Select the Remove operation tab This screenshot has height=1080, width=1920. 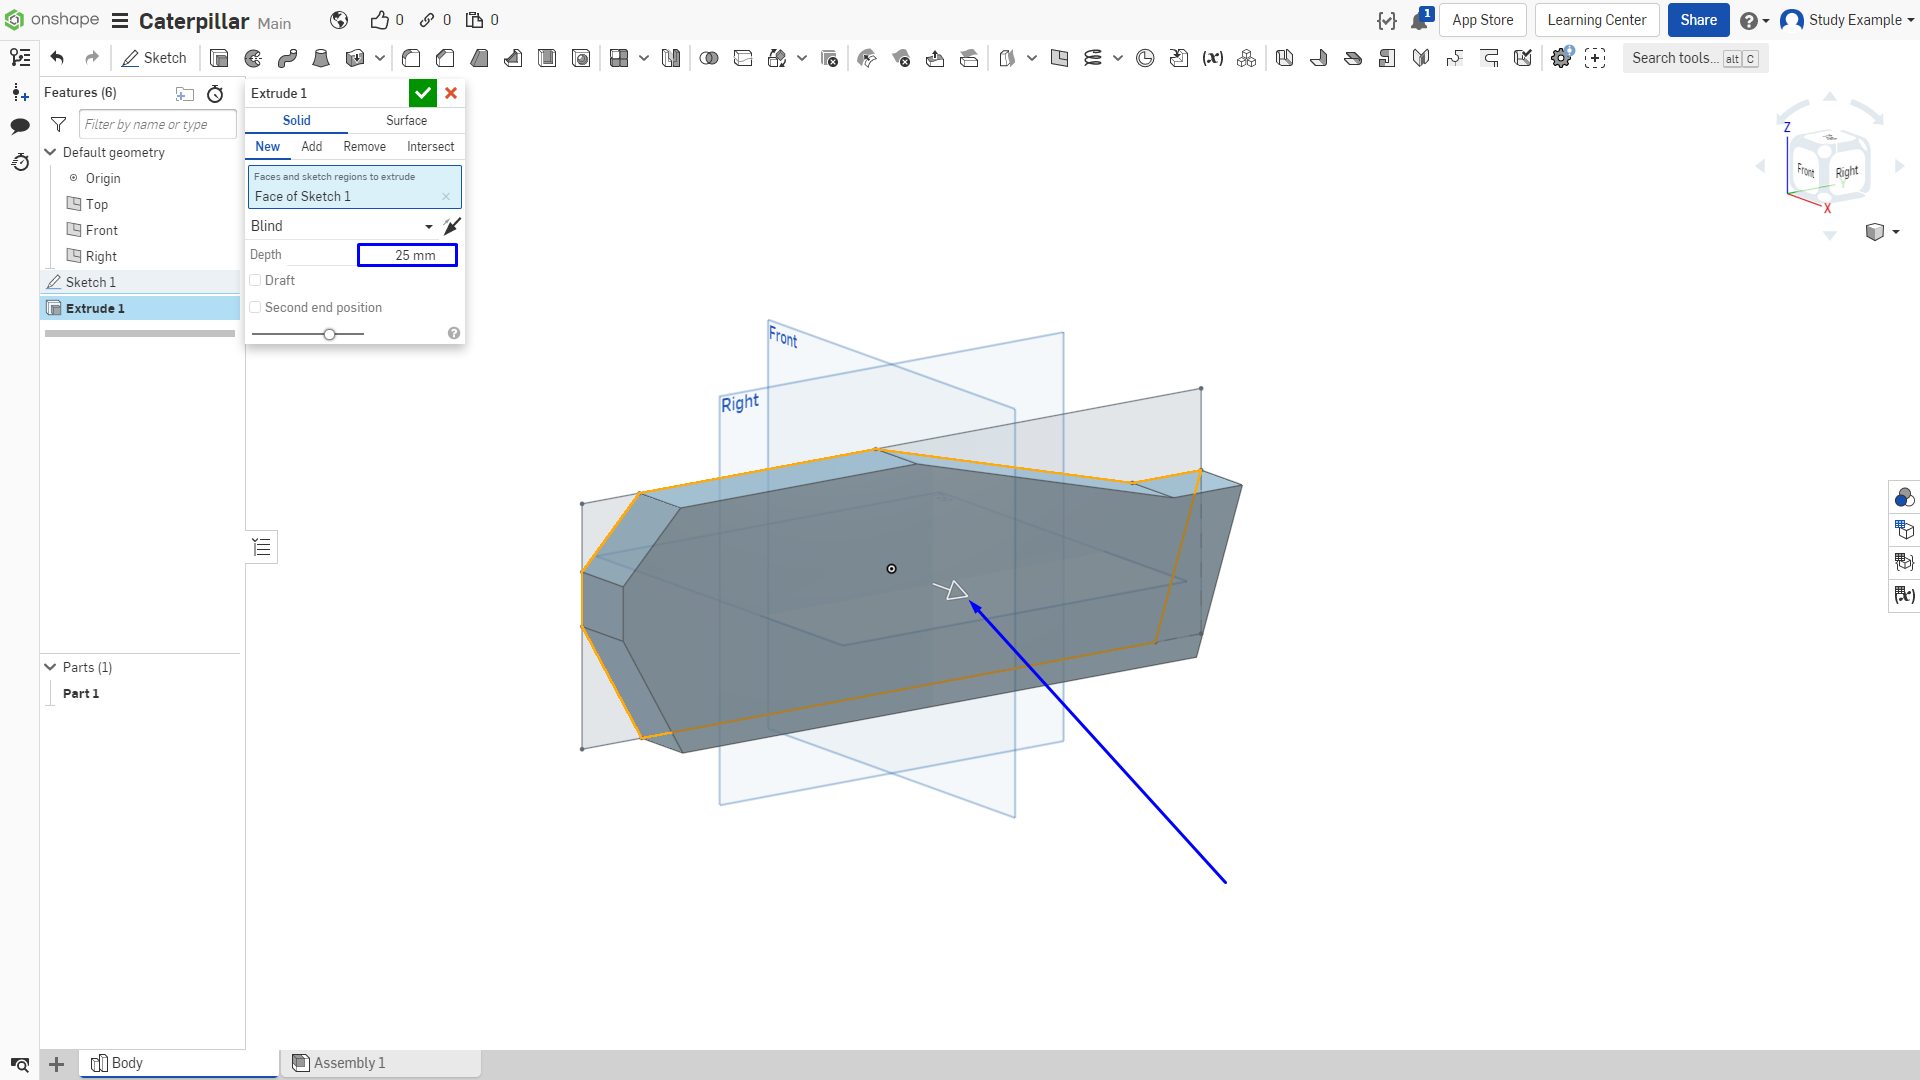(364, 147)
